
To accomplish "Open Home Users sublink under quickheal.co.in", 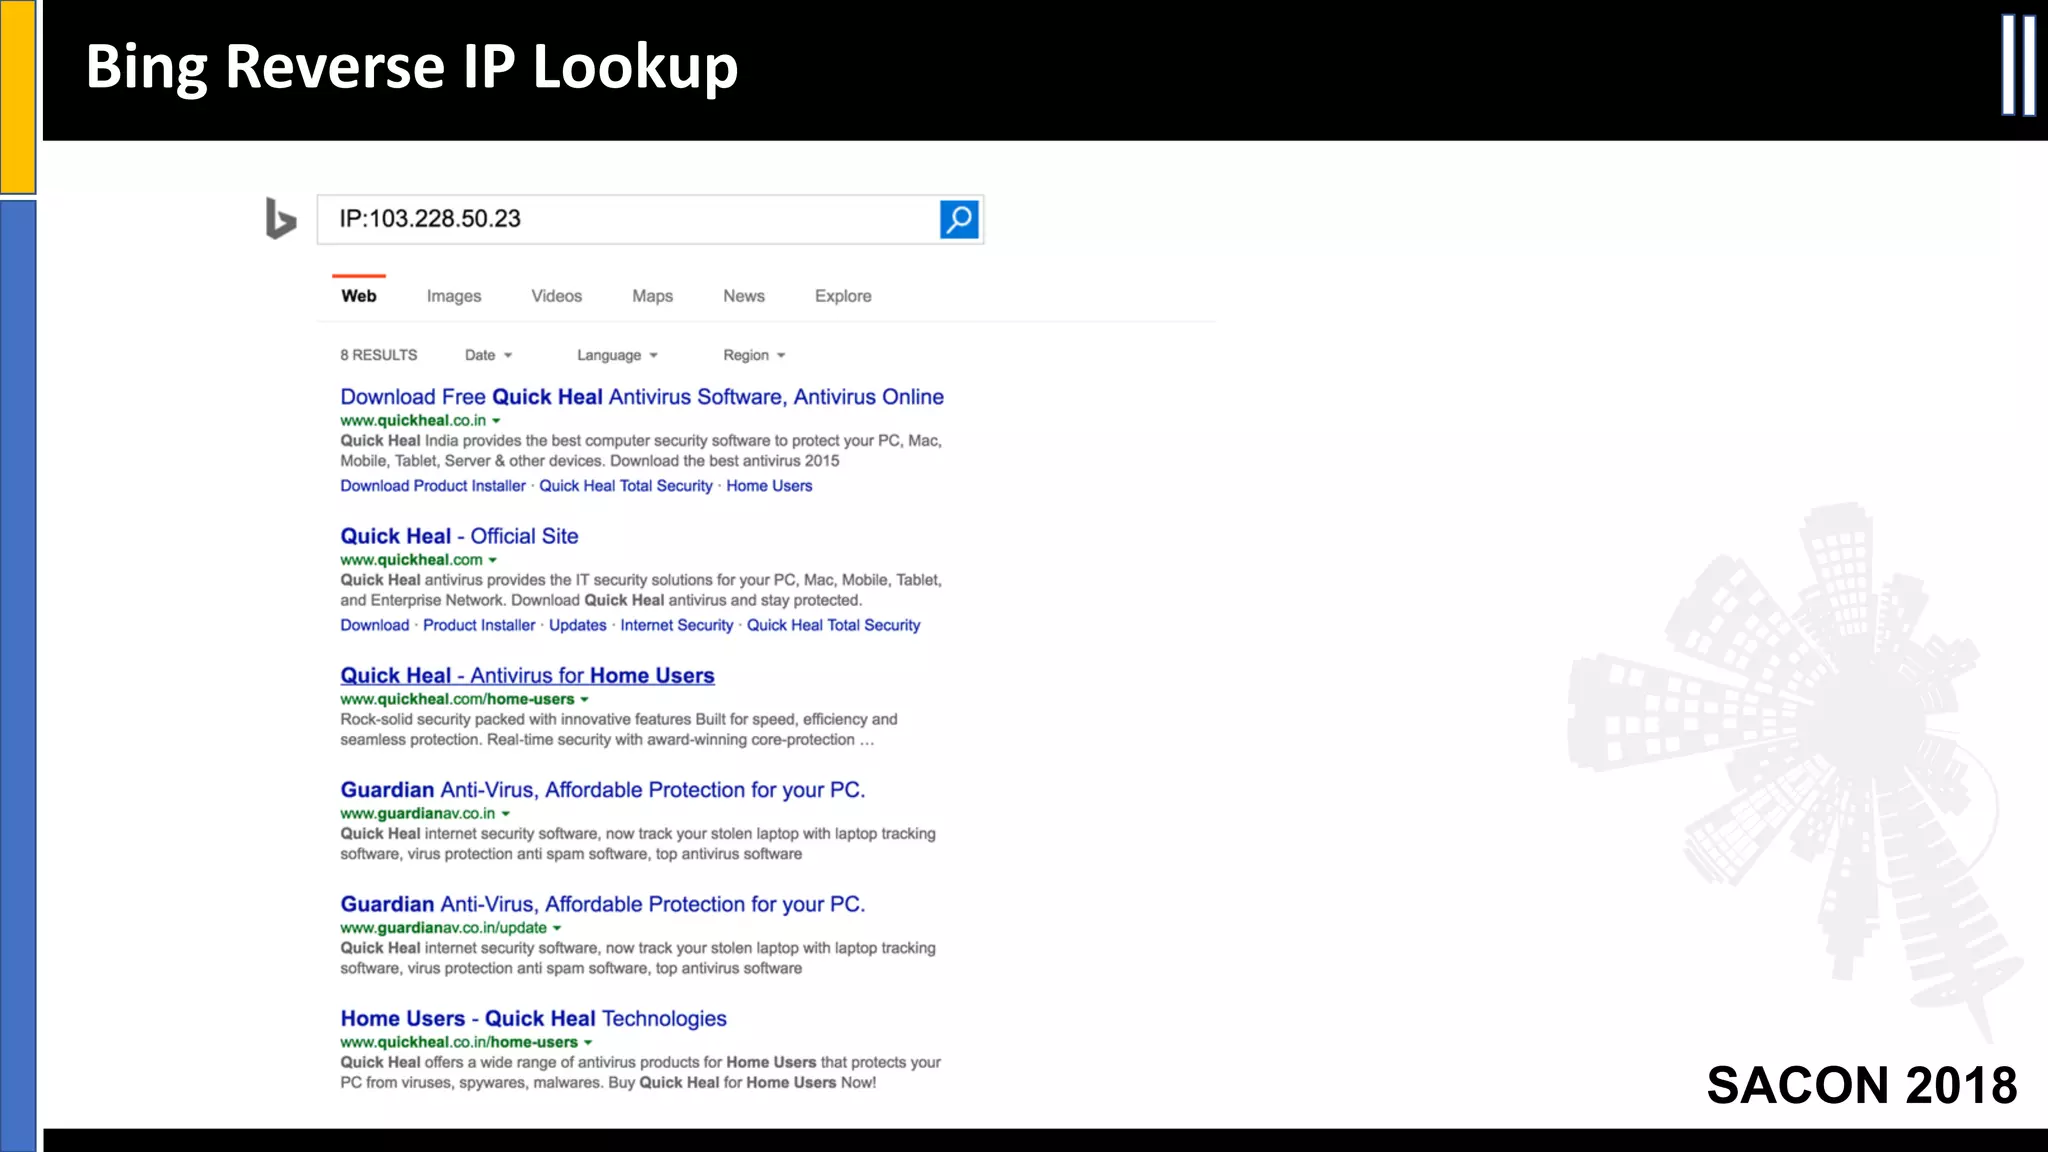I will click(769, 486).
